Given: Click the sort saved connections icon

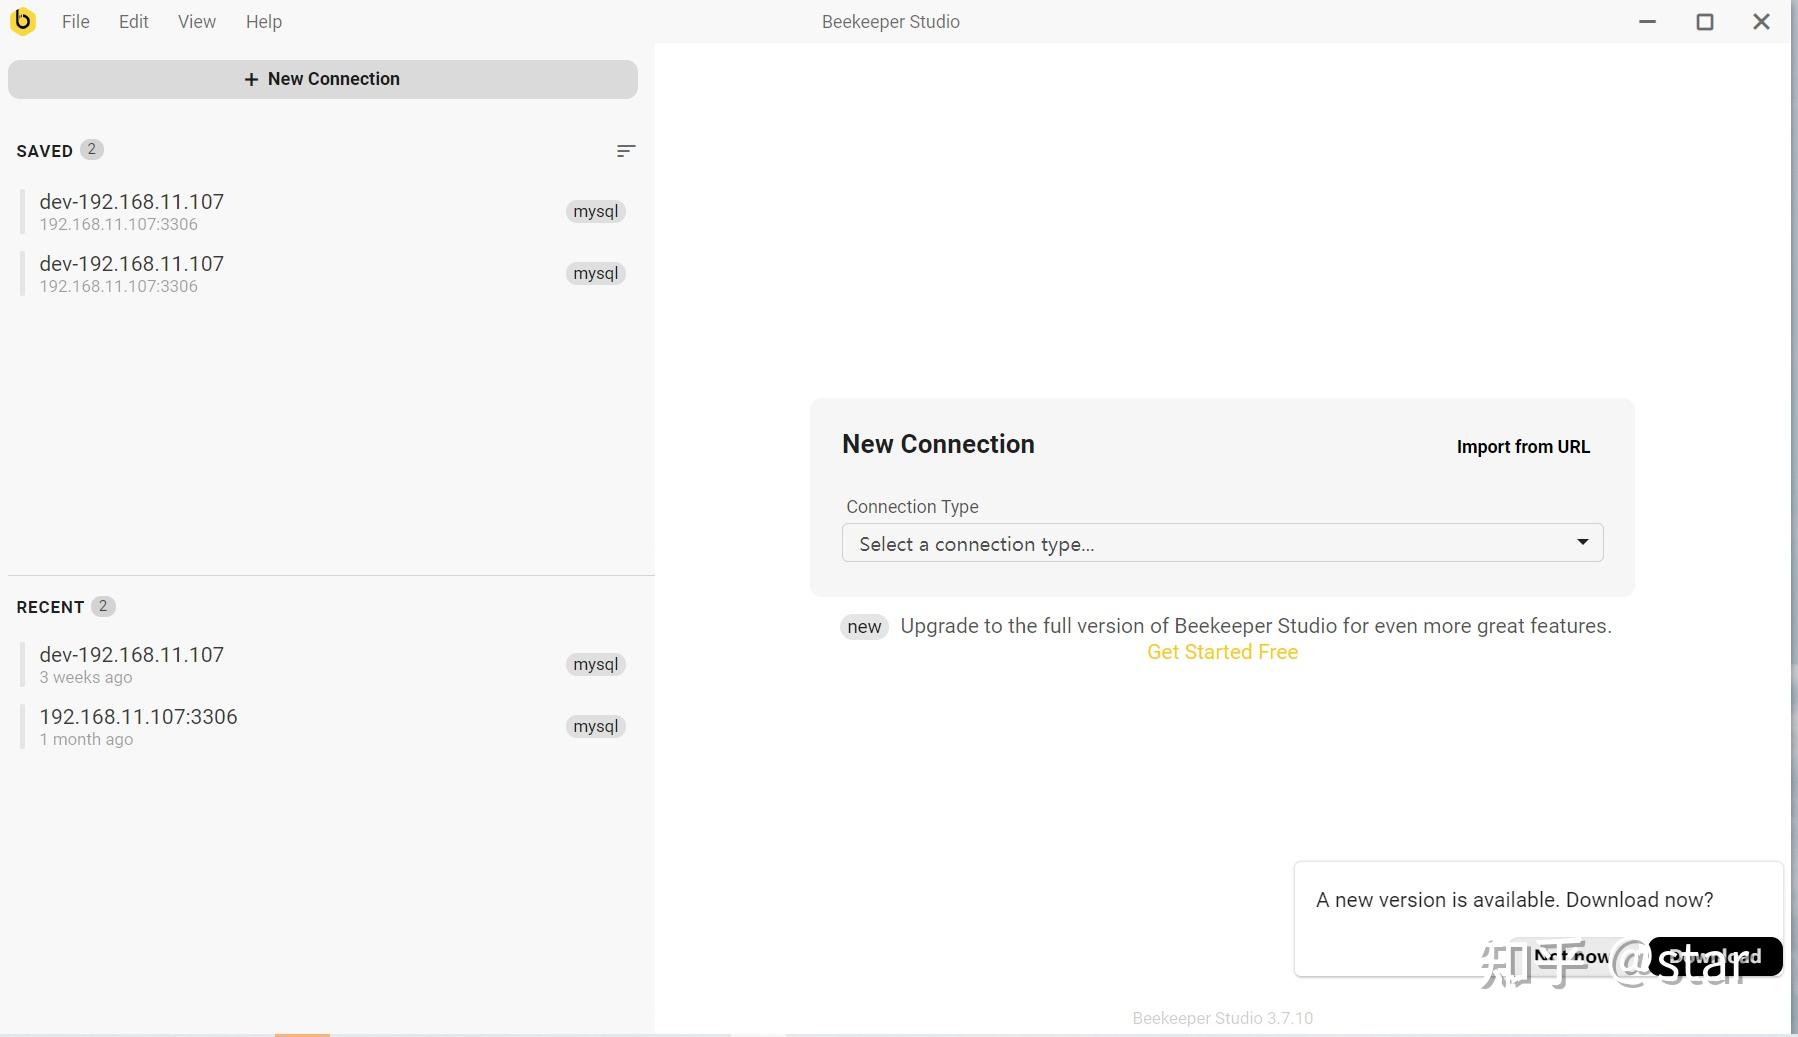Looking at the screenshot, I should 626,151.
